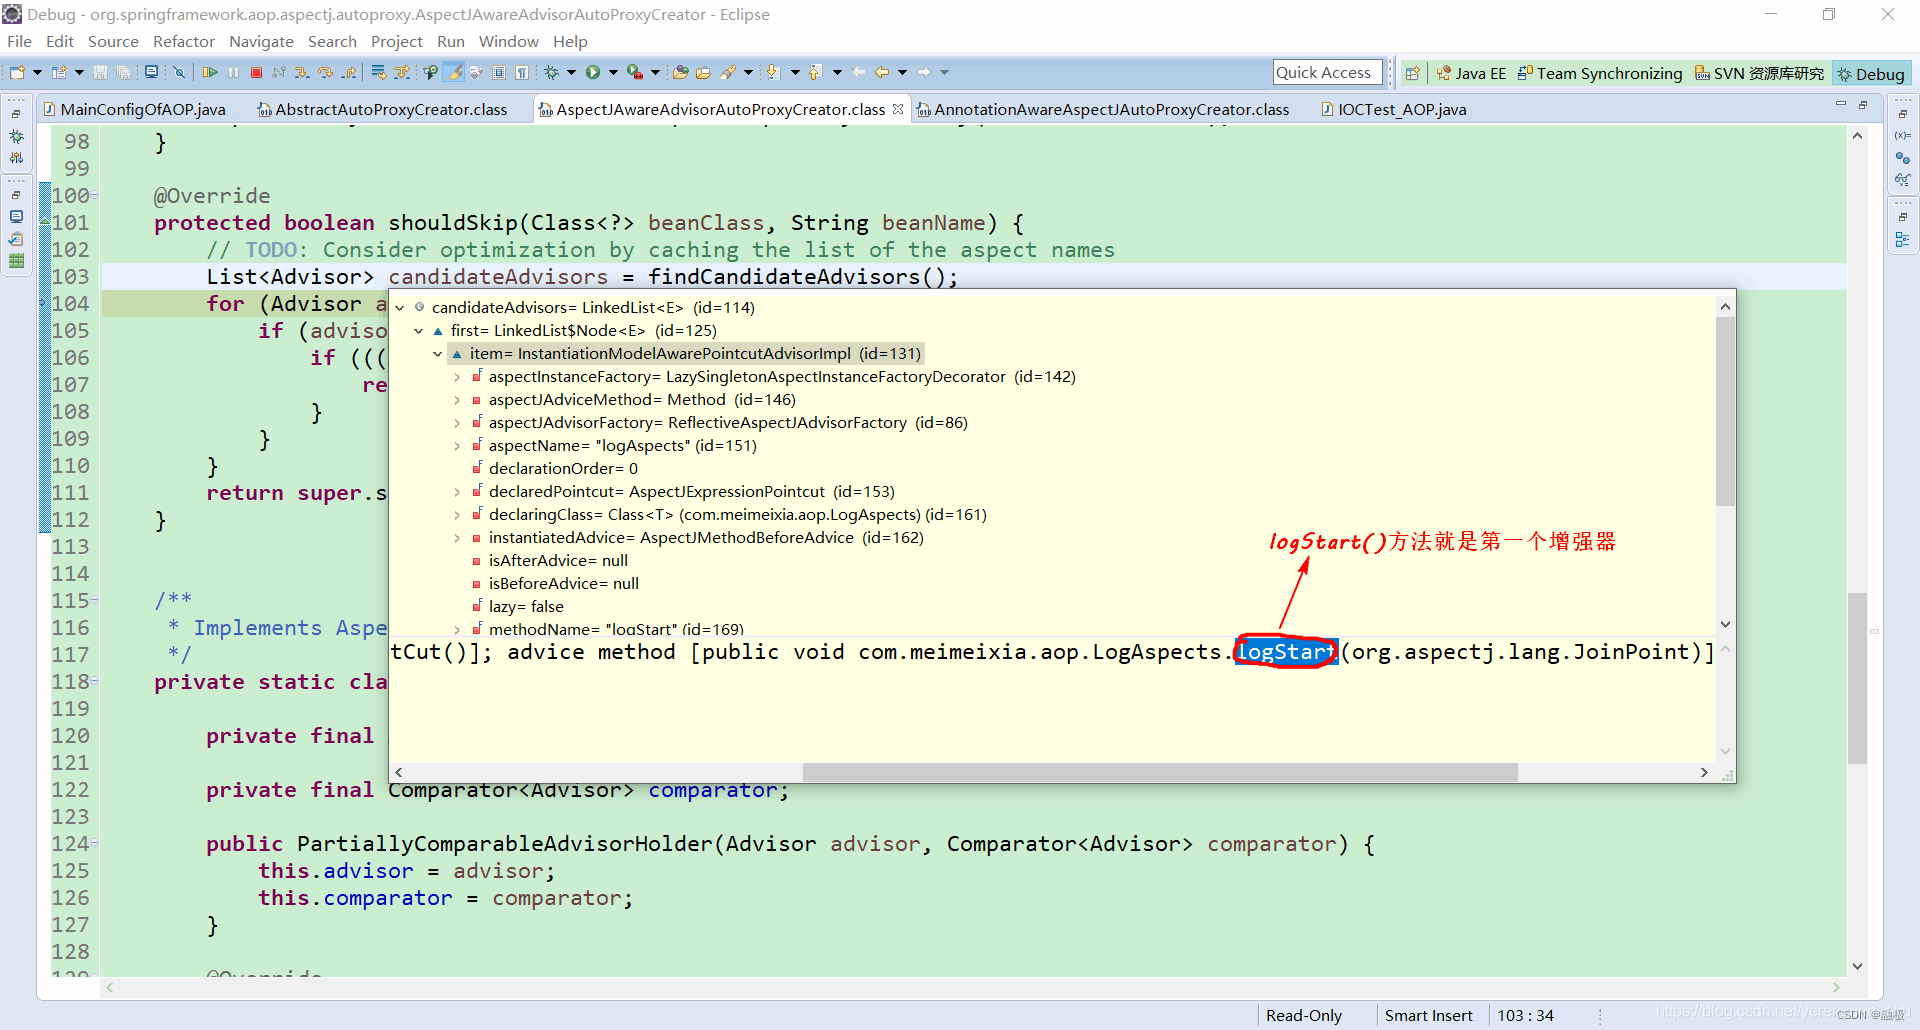Open the Back history dropdown arrow
The height and width of the screenshot is (1030, 1920).
tap(902, 72)
